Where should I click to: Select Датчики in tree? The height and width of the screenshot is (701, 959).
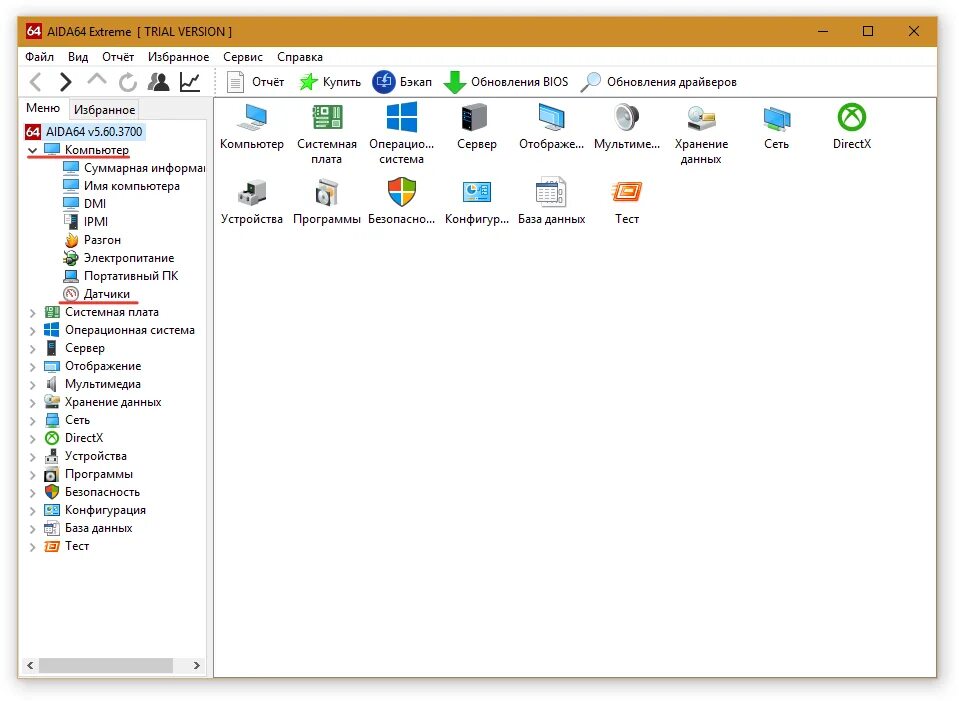click(97, 294)
